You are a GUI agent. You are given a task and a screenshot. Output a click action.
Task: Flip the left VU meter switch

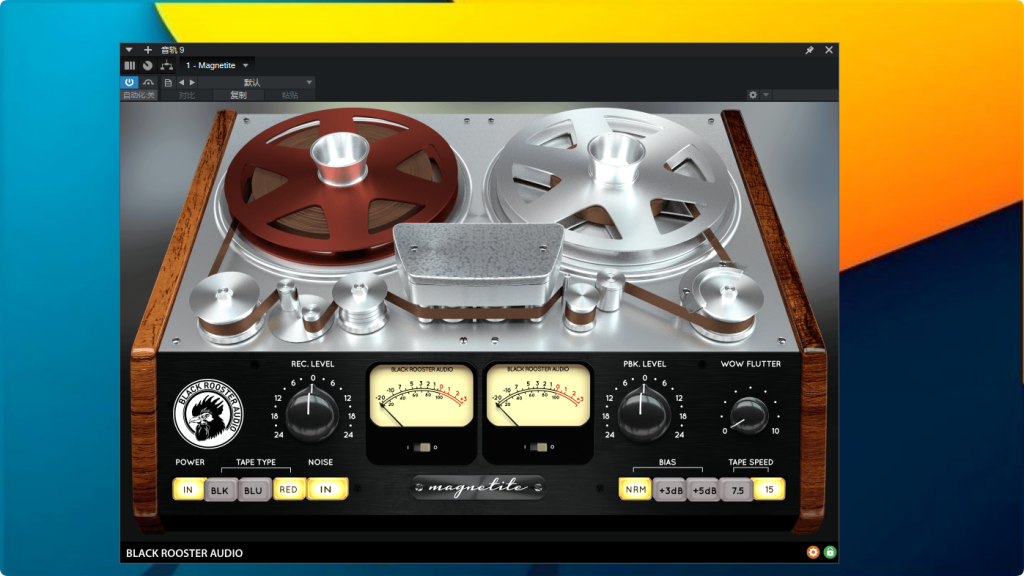(422, 447)
